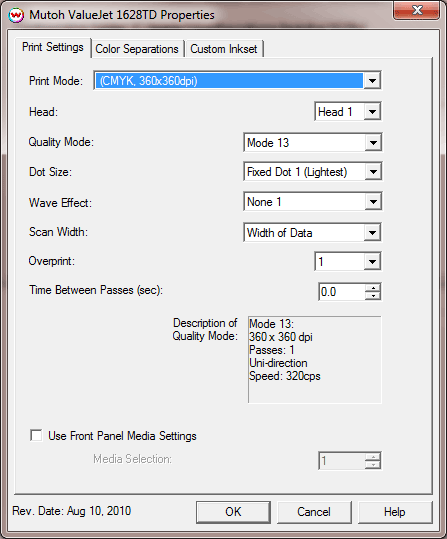The image size is (447, 539).
Task: Click the 'Dot Size:' label
Action: (51, 172)
